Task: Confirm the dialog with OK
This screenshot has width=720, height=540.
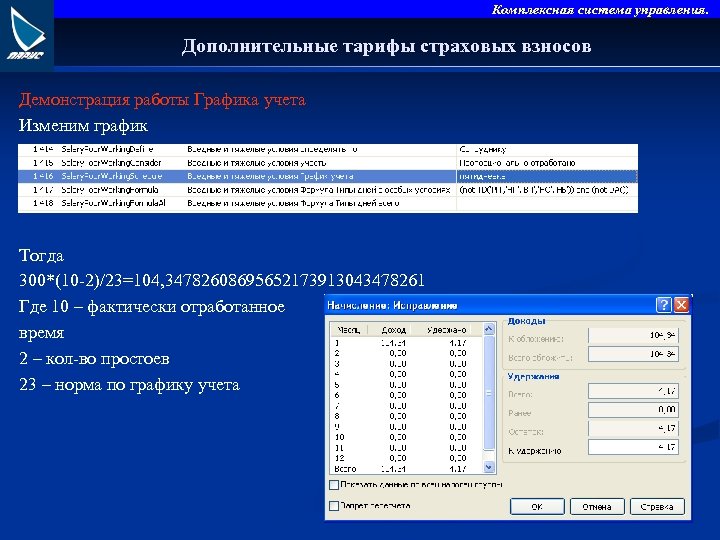Action: 537,507
